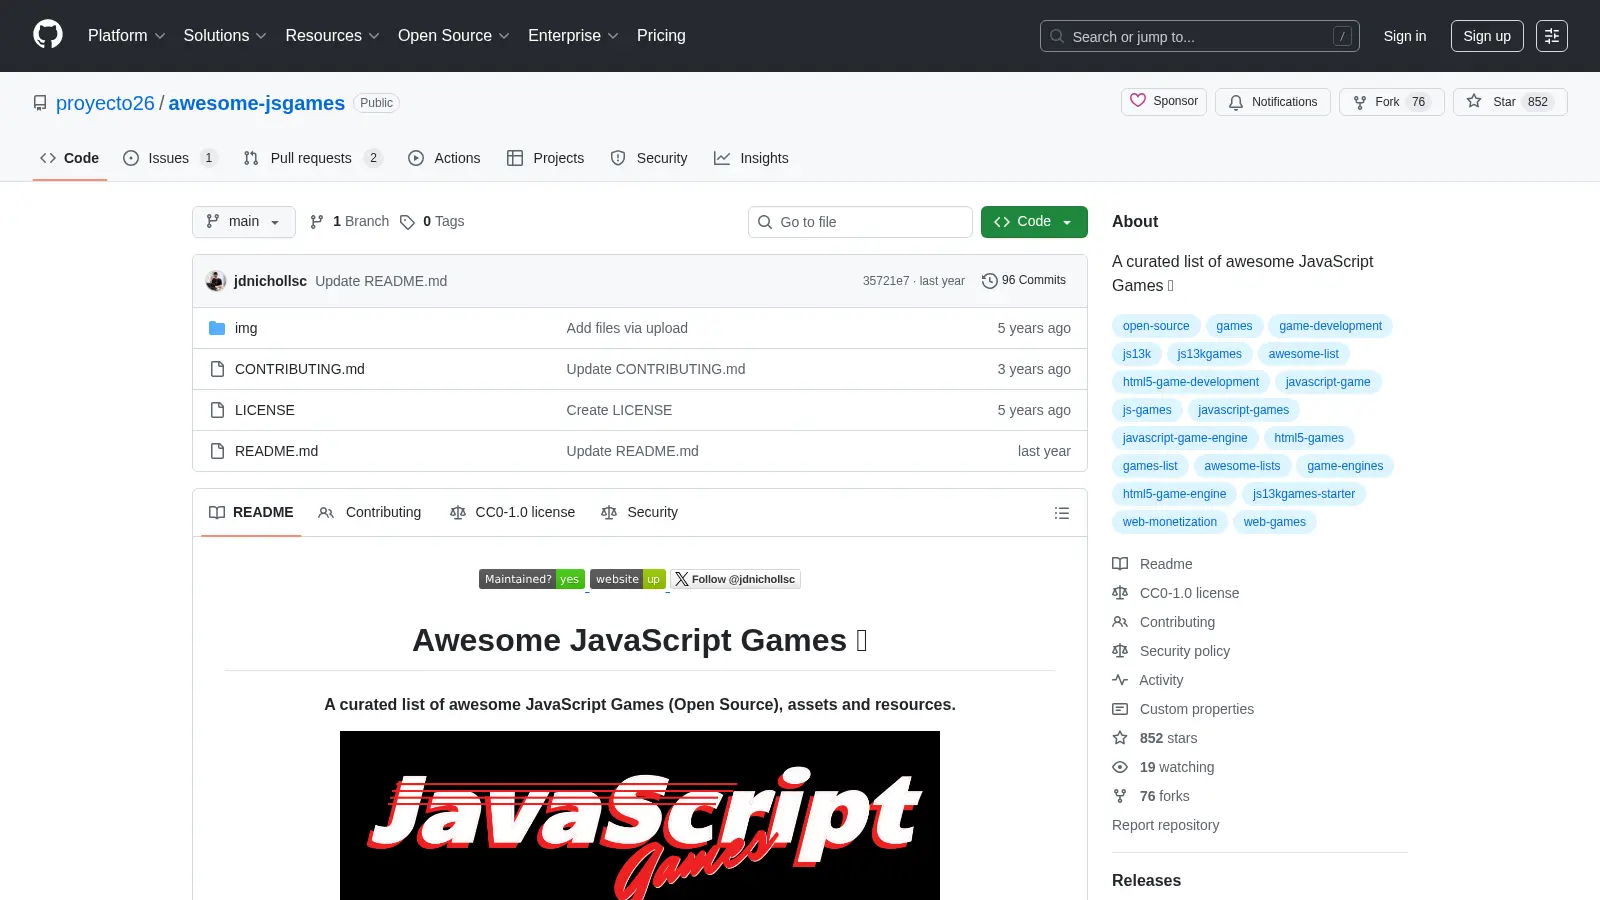Click the Sign in link
The width and height of the screenshot is (1600, 900).
click(x=1405, y=36)
